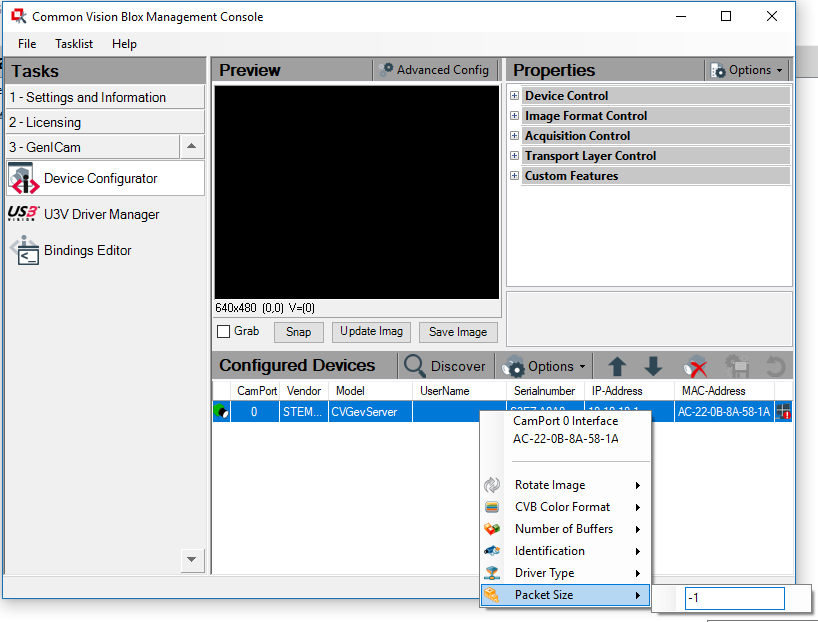Click the Driver Type menu icon

492,573
